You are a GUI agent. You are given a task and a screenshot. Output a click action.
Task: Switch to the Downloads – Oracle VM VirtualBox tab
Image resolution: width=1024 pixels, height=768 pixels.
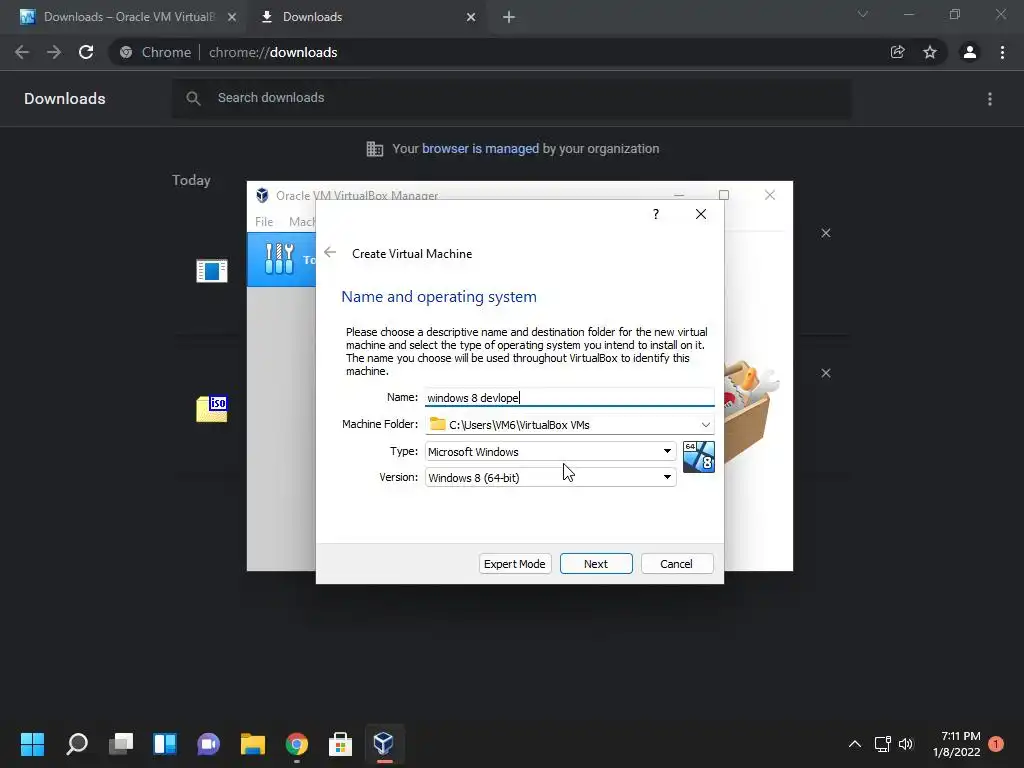122,17
